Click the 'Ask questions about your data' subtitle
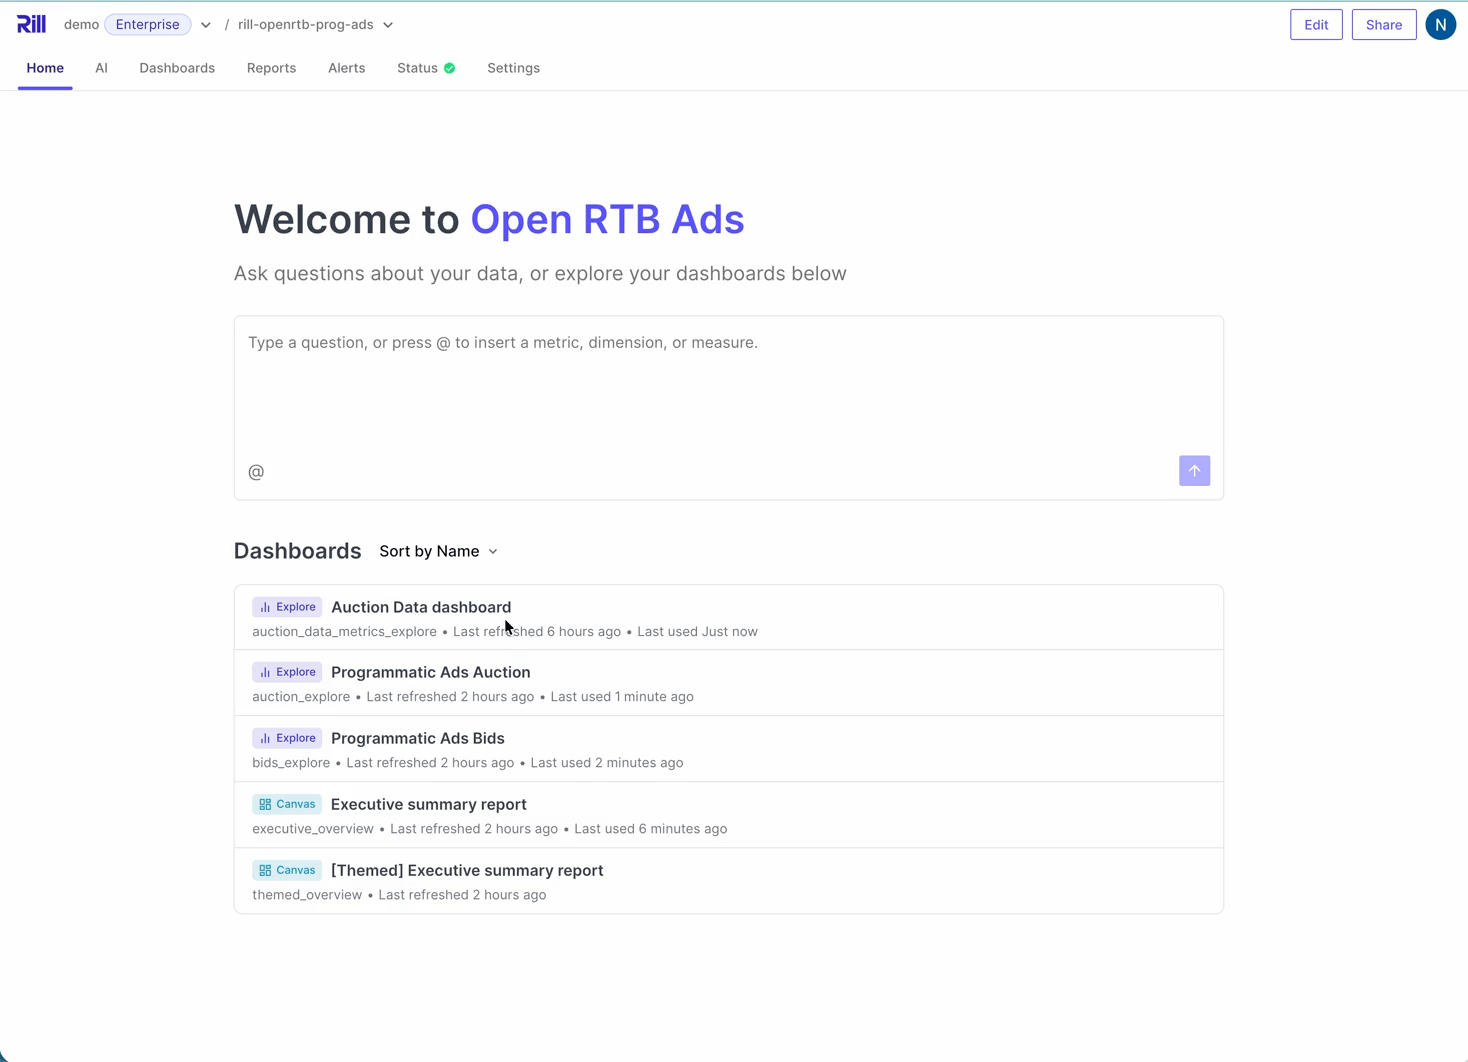Screen dimensions: 1468x1062 coord(540,274)
